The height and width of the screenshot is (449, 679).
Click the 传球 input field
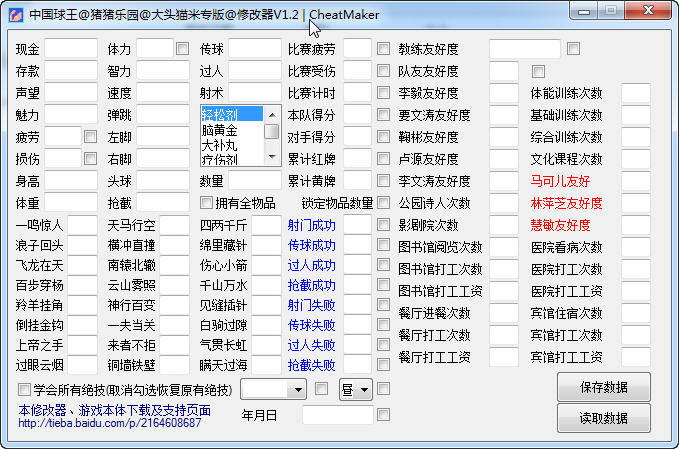[255, 49]
